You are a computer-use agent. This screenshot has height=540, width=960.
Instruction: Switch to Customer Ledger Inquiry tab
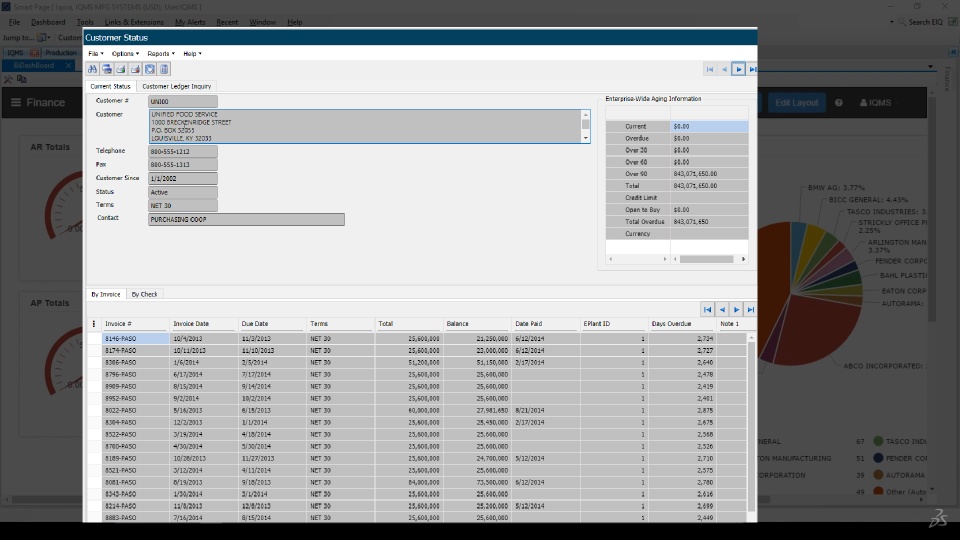176,86
